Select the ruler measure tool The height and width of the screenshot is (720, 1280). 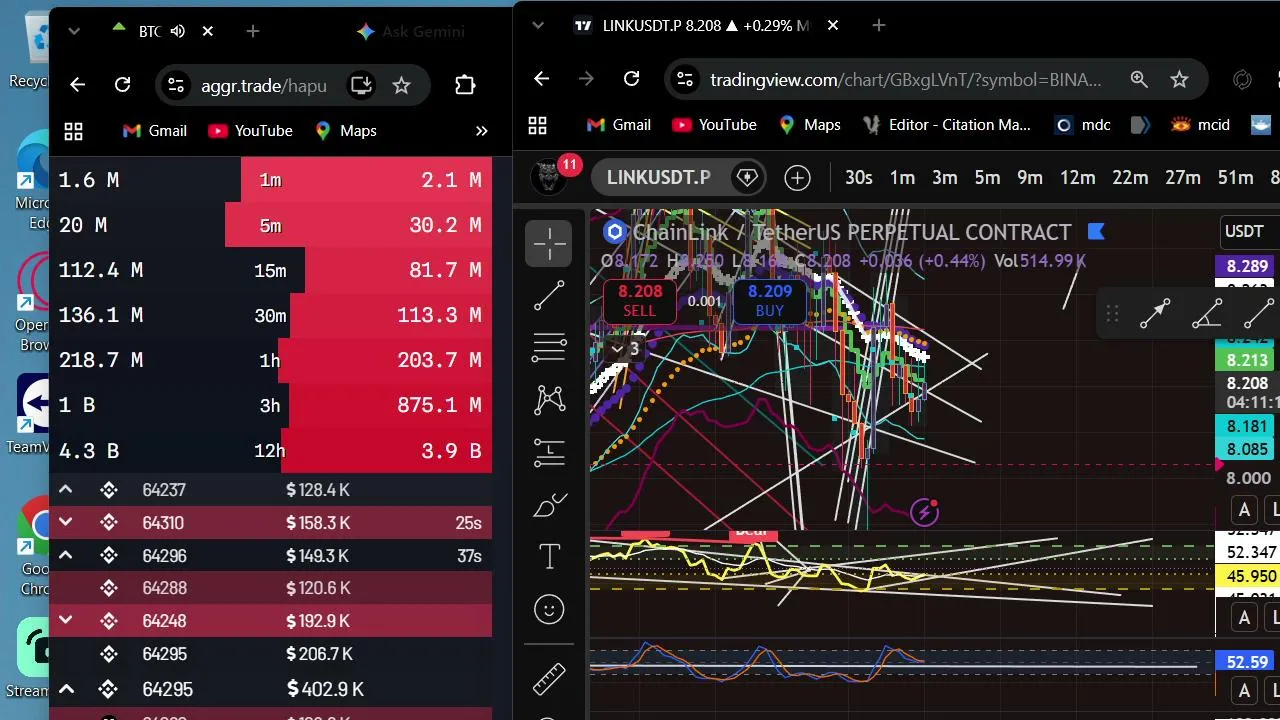click(549, 679)
